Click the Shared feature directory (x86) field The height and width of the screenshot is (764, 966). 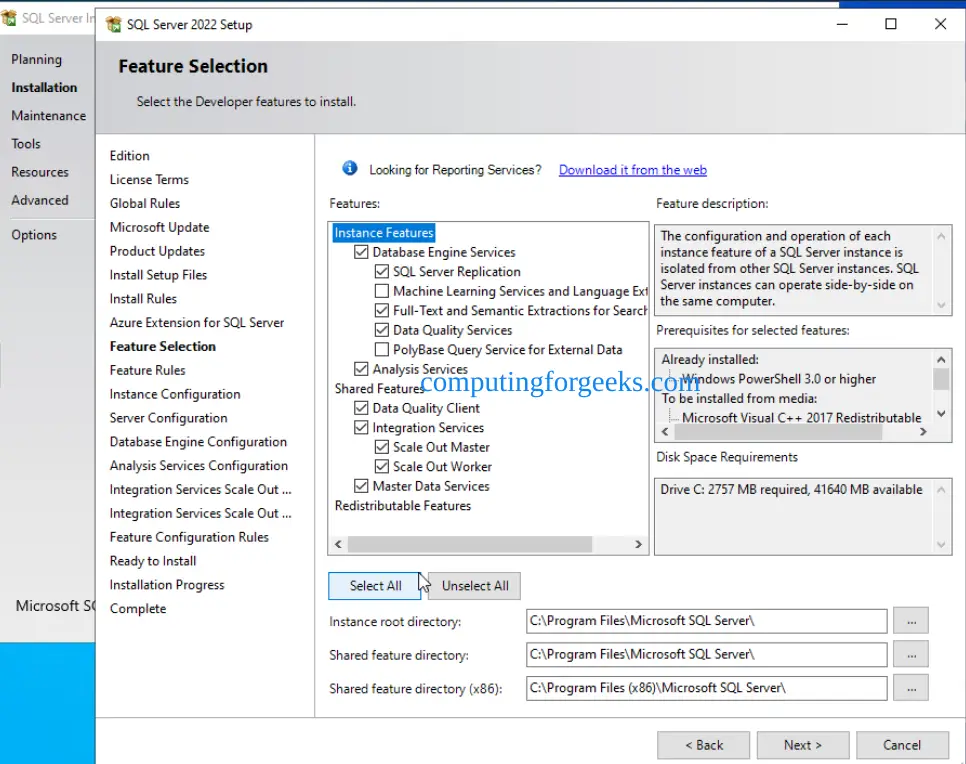pos(706,688)
